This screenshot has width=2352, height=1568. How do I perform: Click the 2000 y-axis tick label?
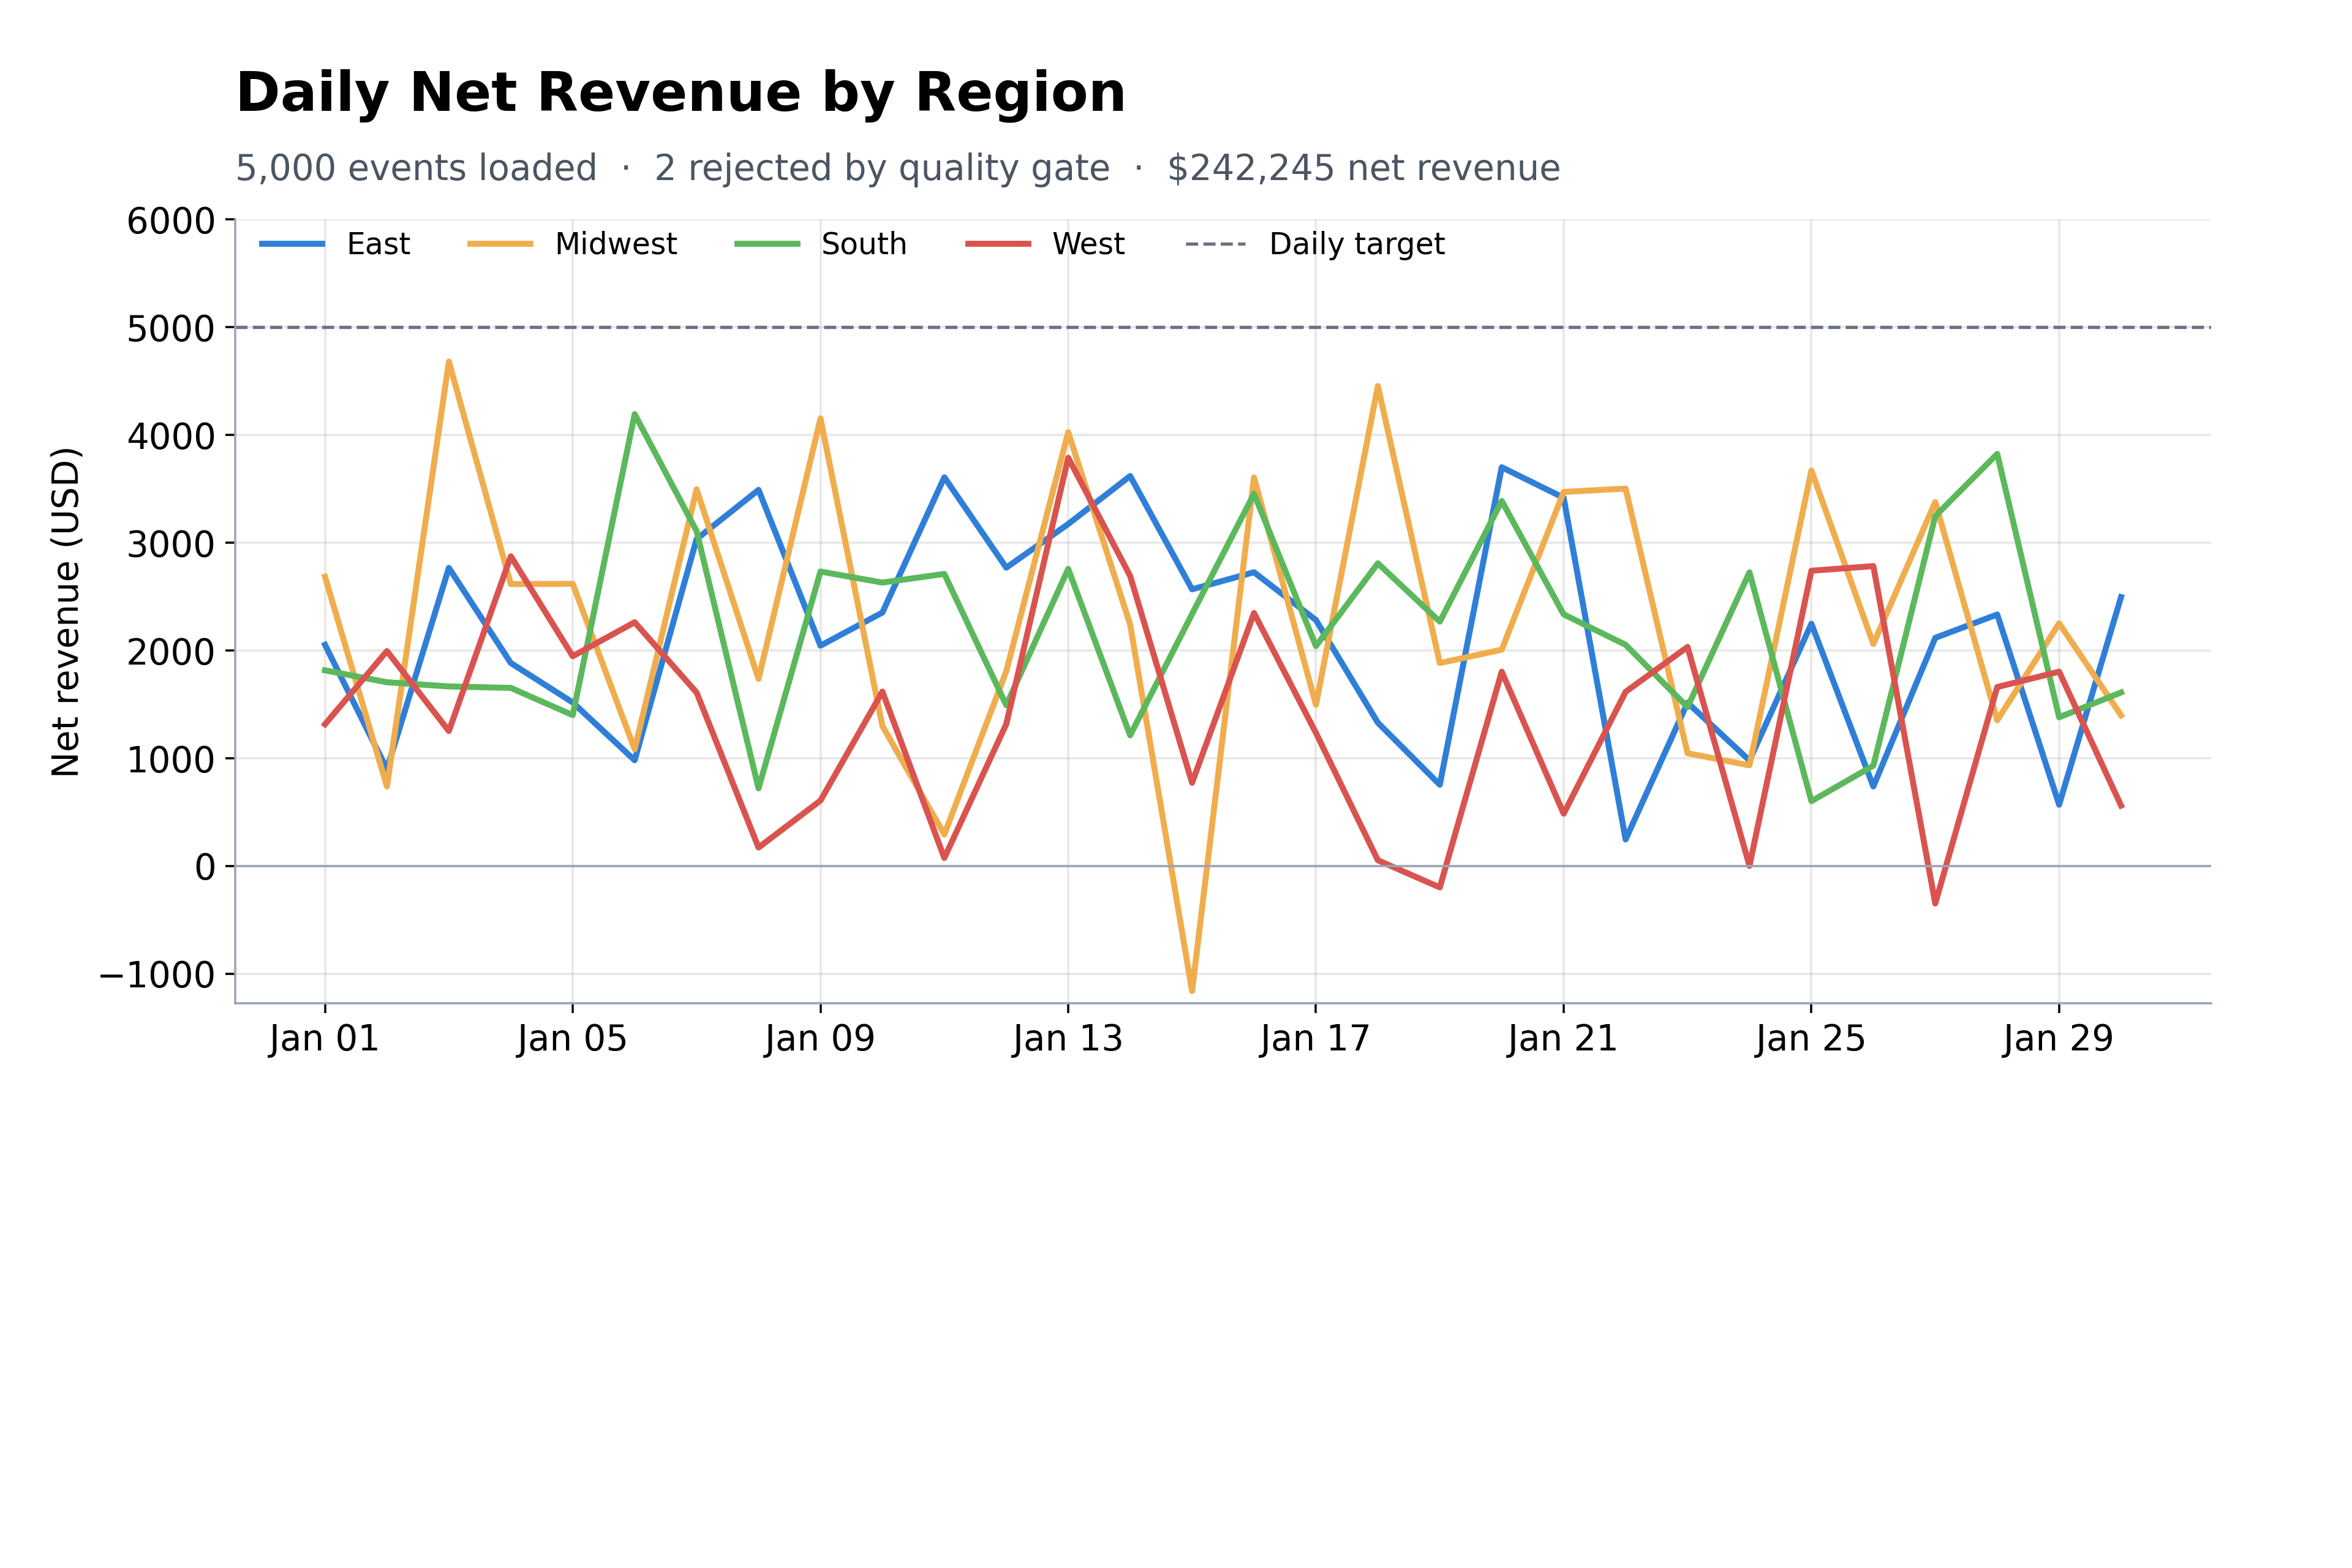[x=171, y=652]
